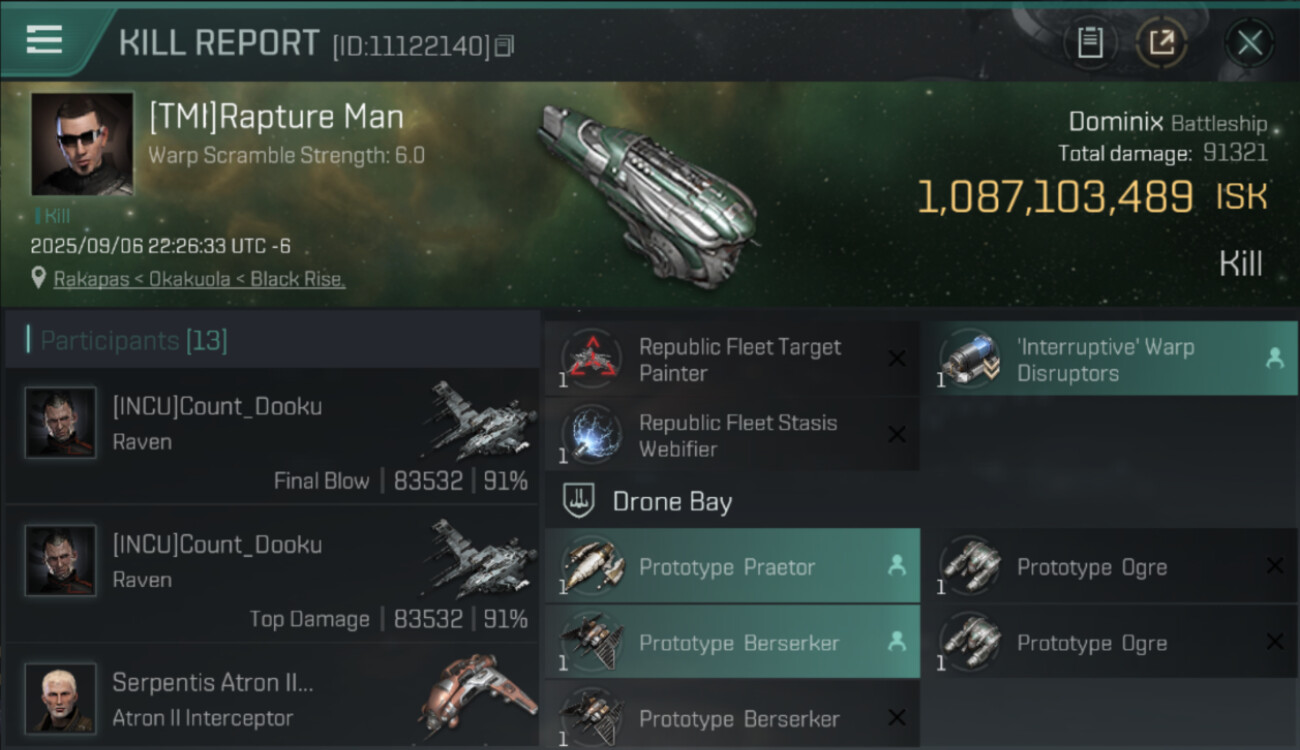Copy the kill report ID
This screenshot has width=1300, height=750.
point(504,45)
